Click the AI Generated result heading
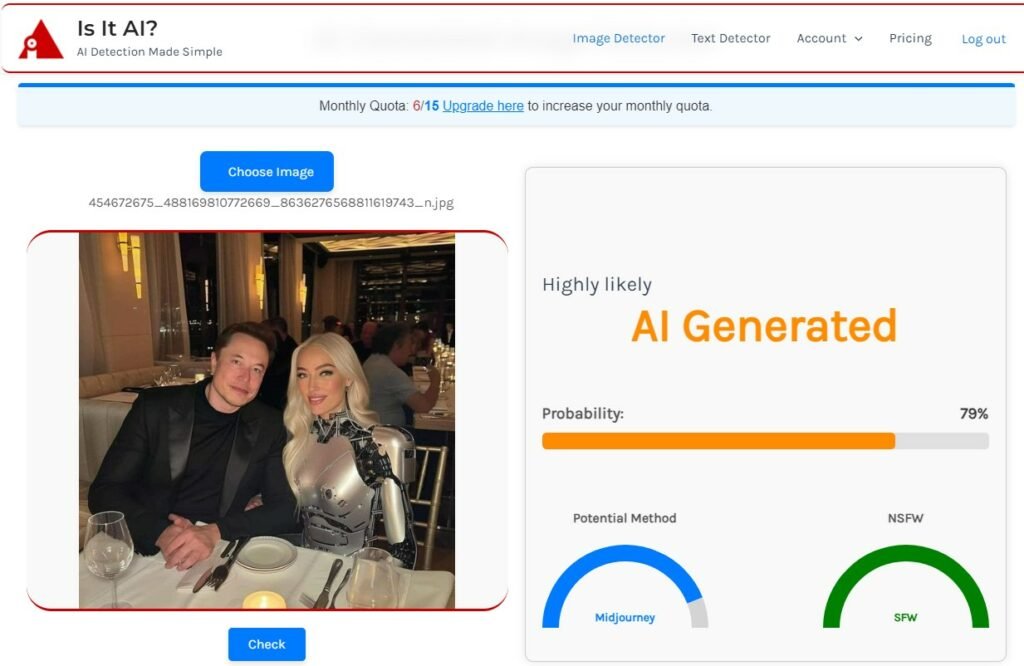 (x=763, y=326)
